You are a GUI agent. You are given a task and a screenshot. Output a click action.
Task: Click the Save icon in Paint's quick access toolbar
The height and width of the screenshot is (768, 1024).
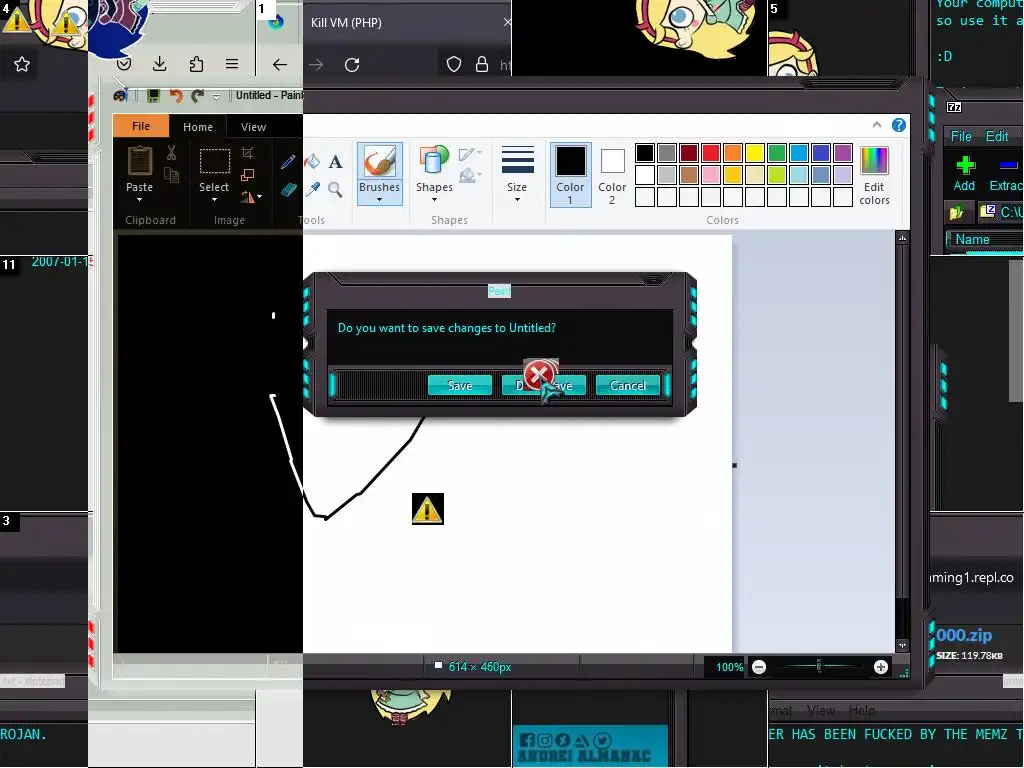(x=153, y=96)
